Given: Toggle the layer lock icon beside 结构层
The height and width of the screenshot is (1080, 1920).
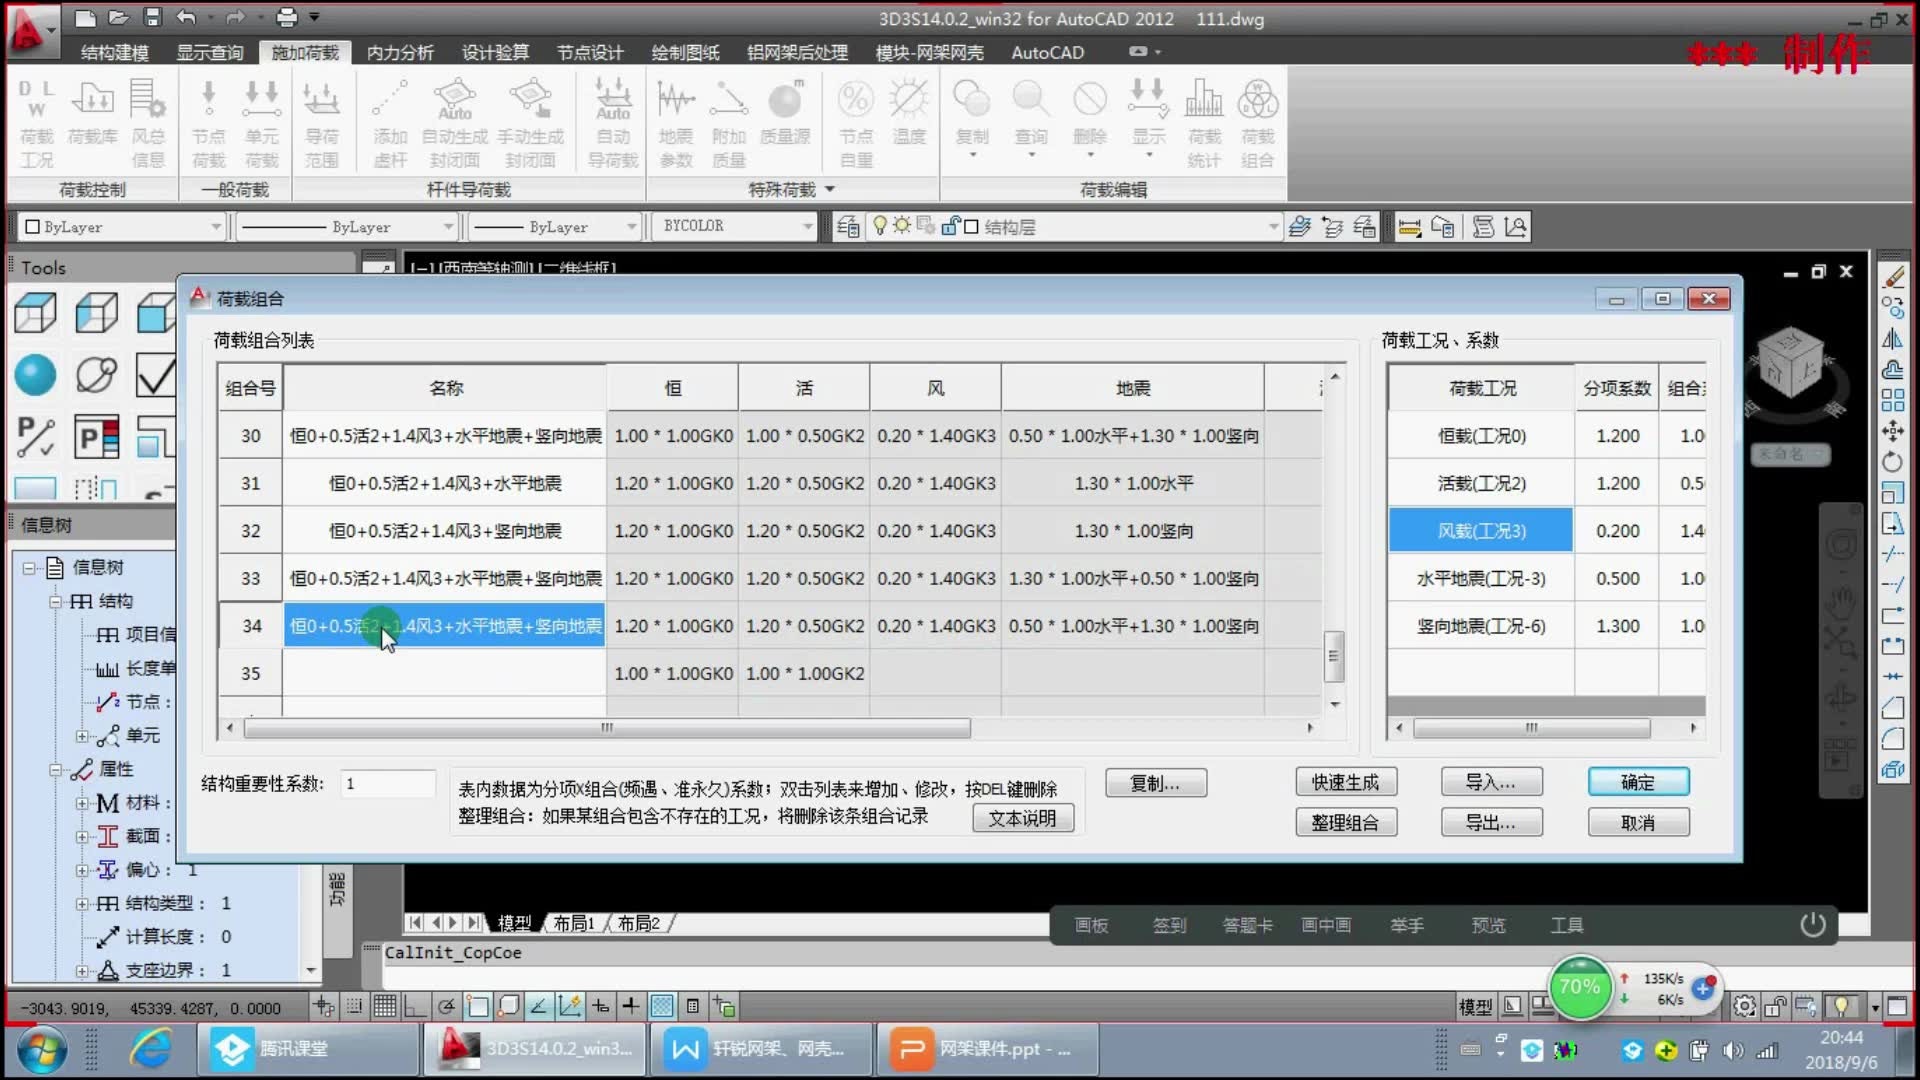Looking at the screenshot, I should 949,227.
